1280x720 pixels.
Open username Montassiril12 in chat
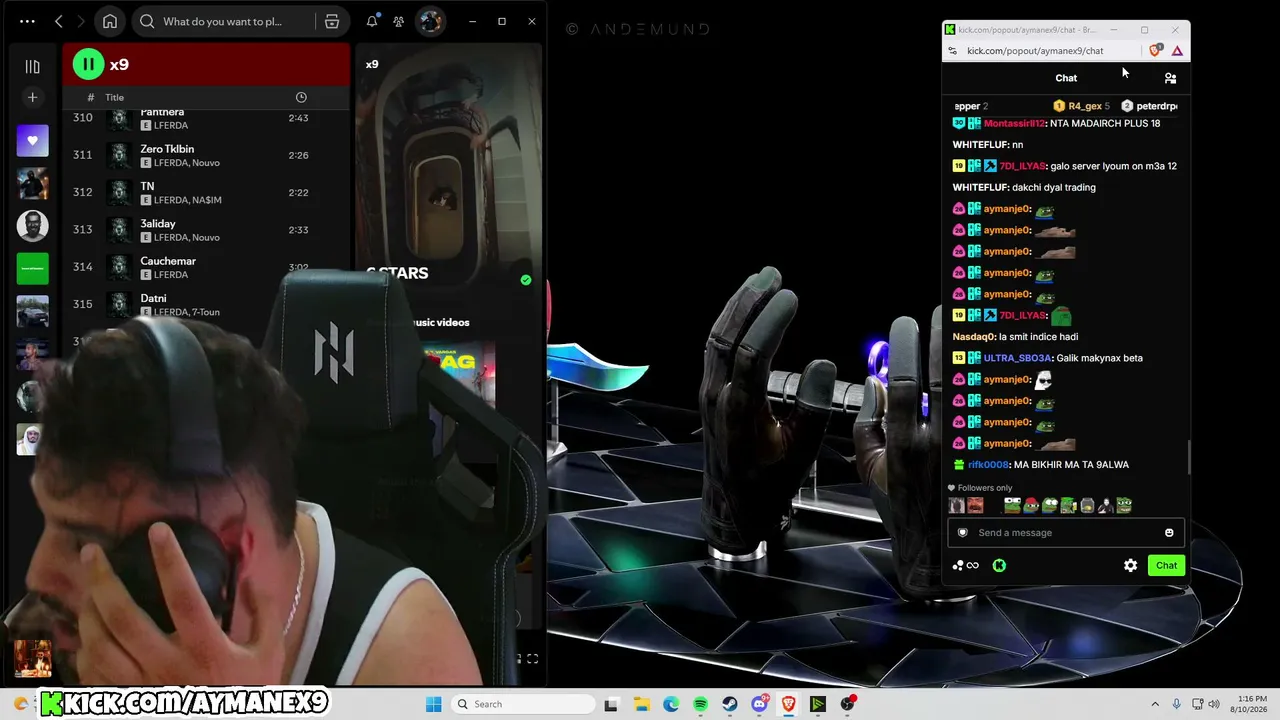pos(1014,123)
